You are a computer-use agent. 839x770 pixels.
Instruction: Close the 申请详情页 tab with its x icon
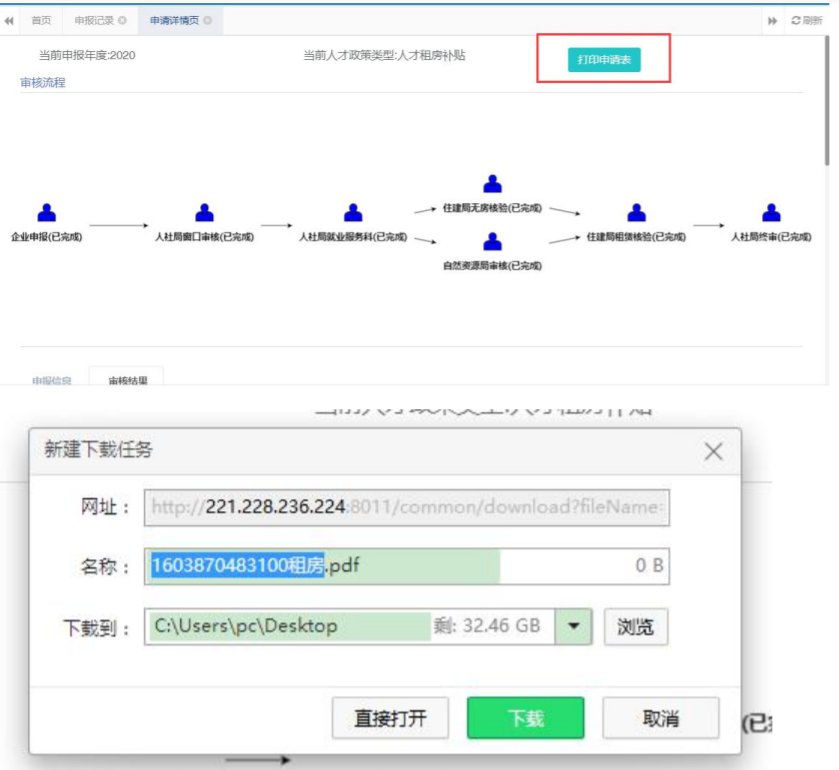point(207,20)
